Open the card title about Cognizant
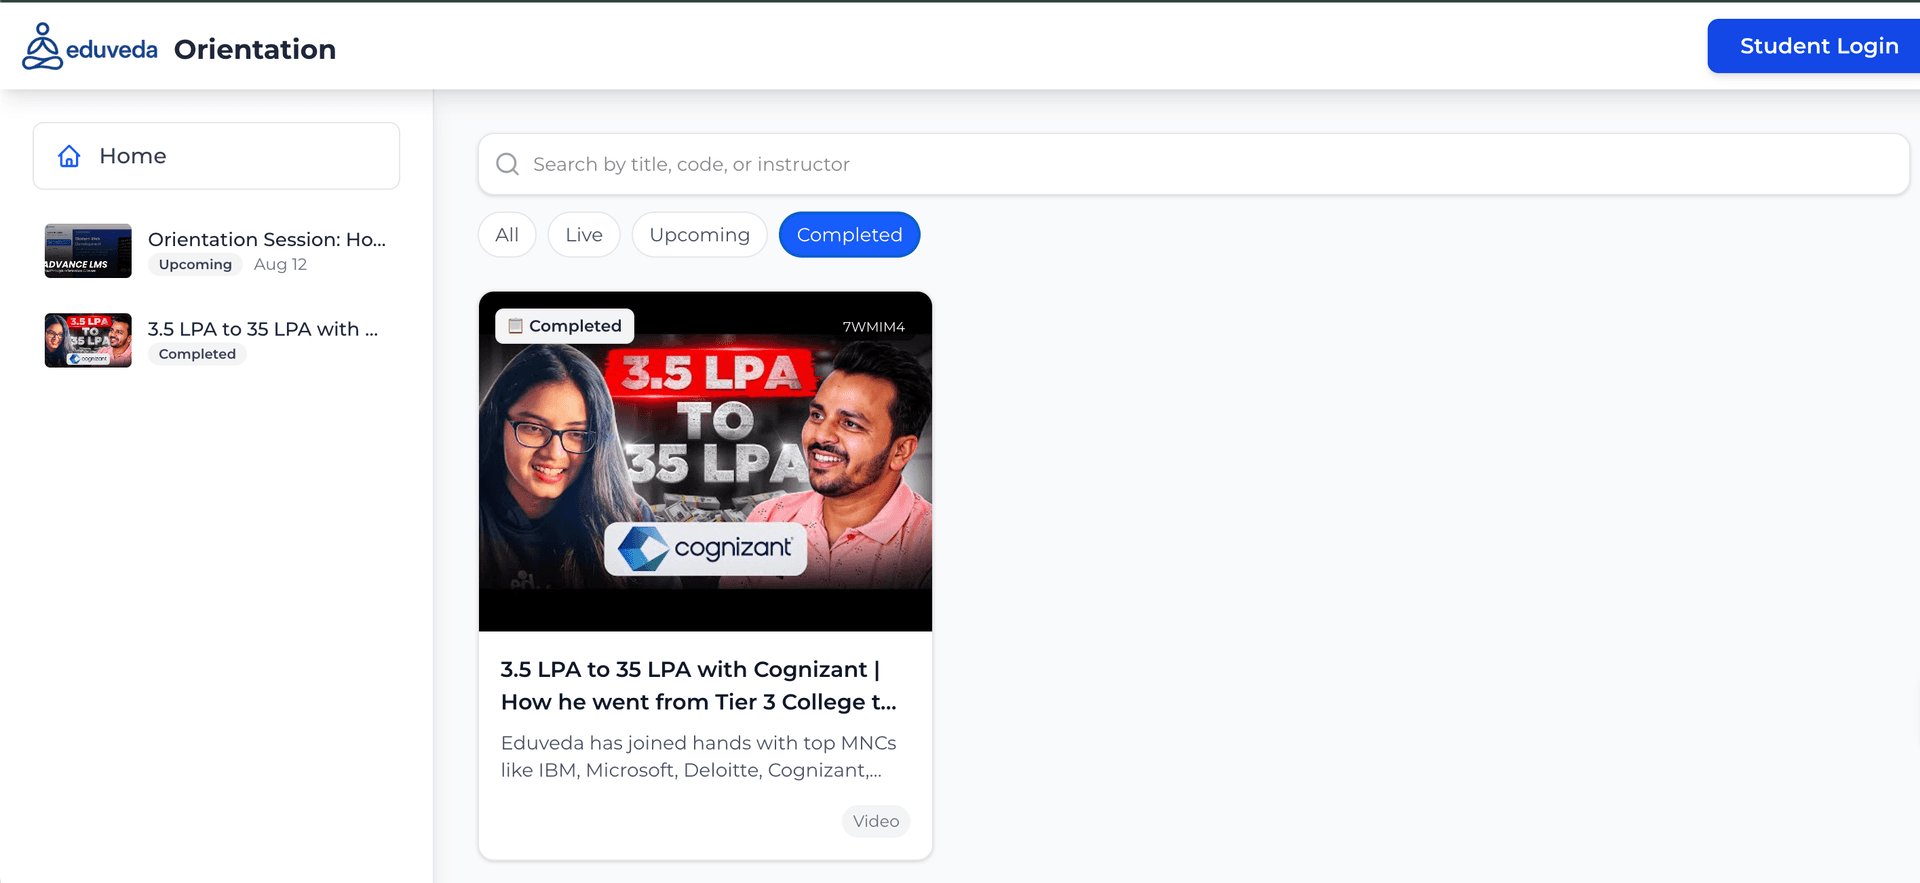 (x=698, y=685)
